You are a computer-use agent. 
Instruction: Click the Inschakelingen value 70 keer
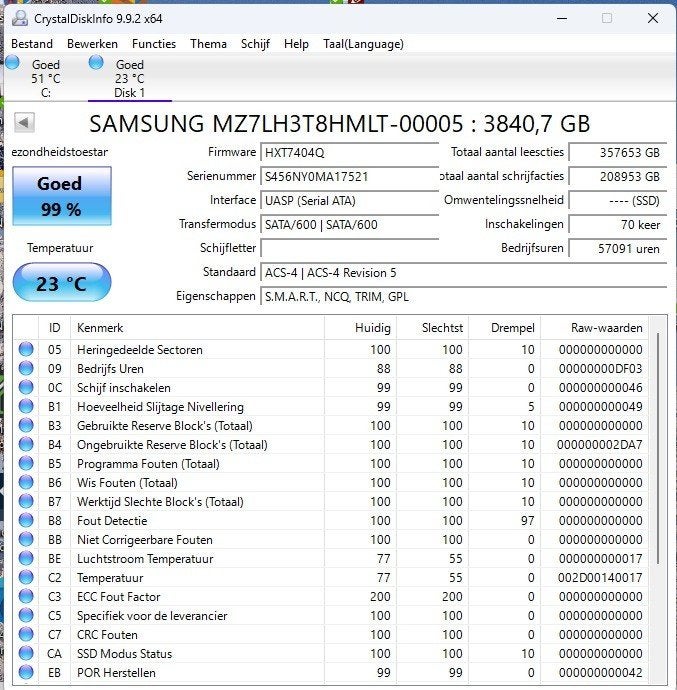(618, 225)
